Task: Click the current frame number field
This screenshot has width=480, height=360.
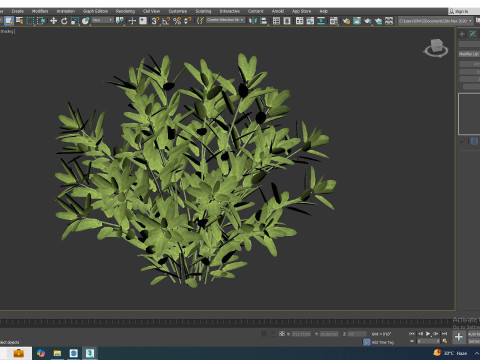Action: [429, 341]
